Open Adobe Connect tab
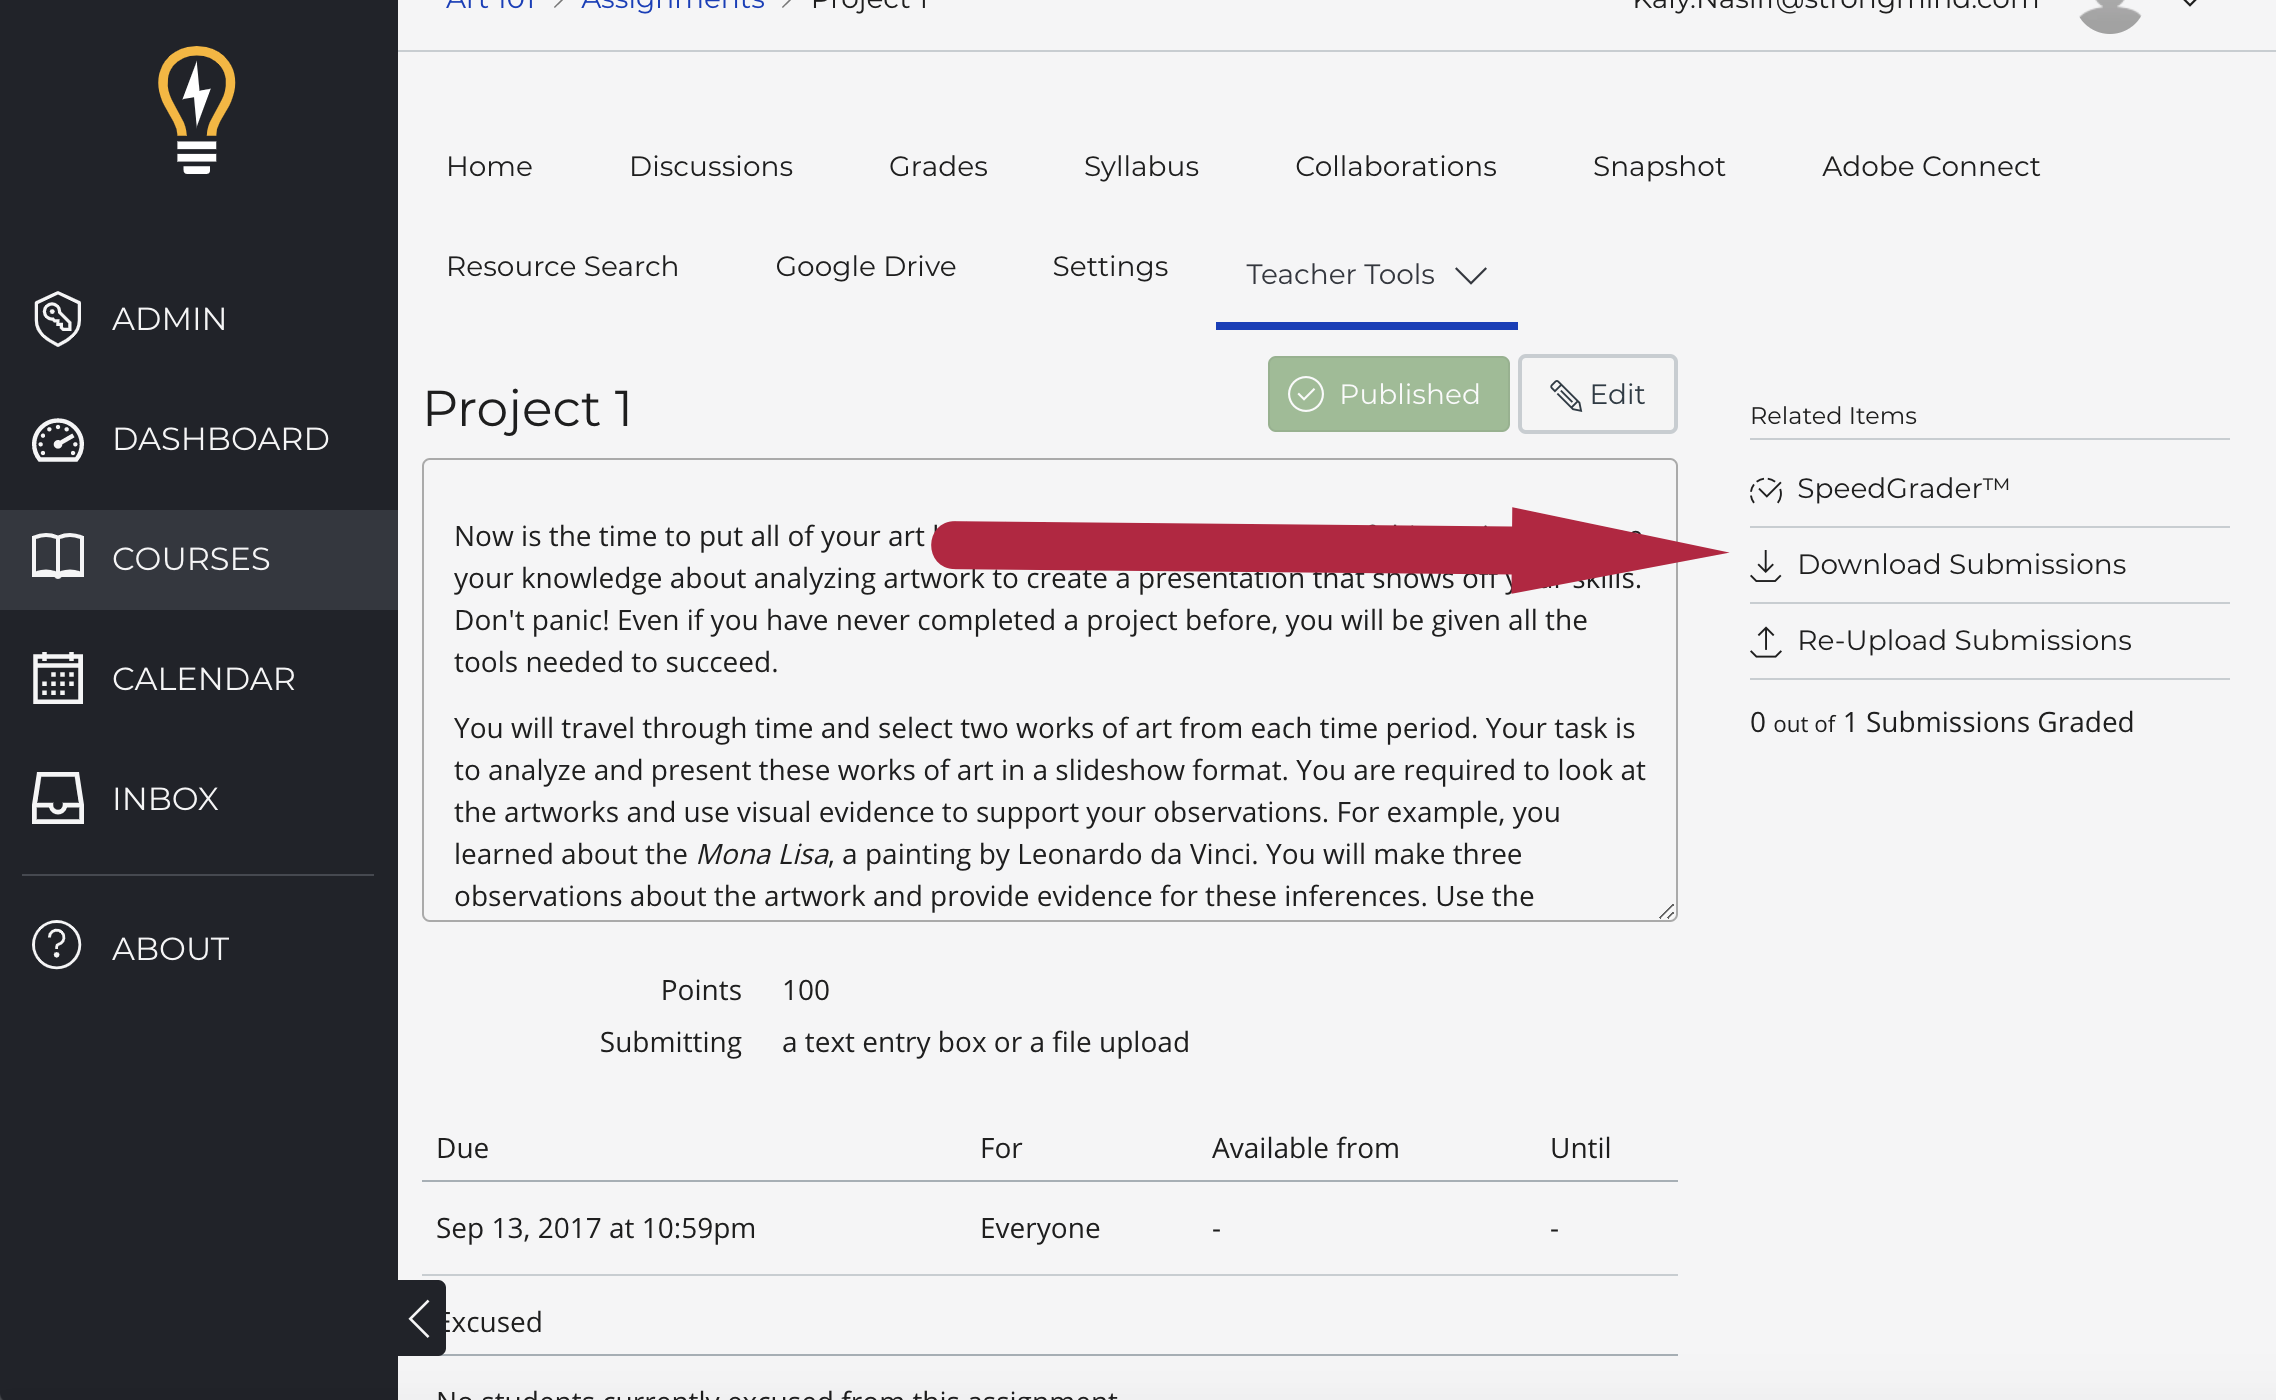The height and width of the screenshot is (1400, 2276). click(1931, 166)
